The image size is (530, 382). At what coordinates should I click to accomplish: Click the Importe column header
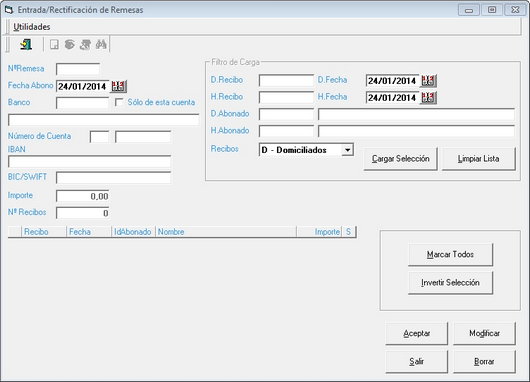coord(319,232)
